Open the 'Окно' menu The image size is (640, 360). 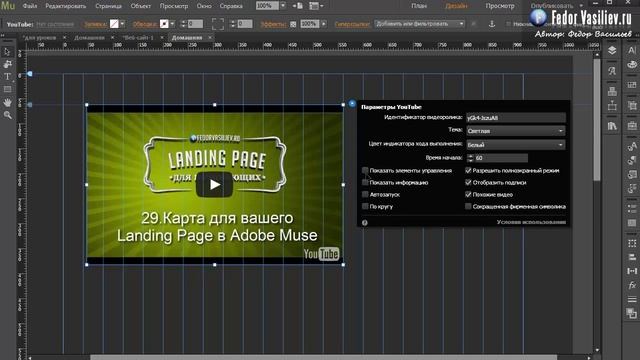coord(204,6)
